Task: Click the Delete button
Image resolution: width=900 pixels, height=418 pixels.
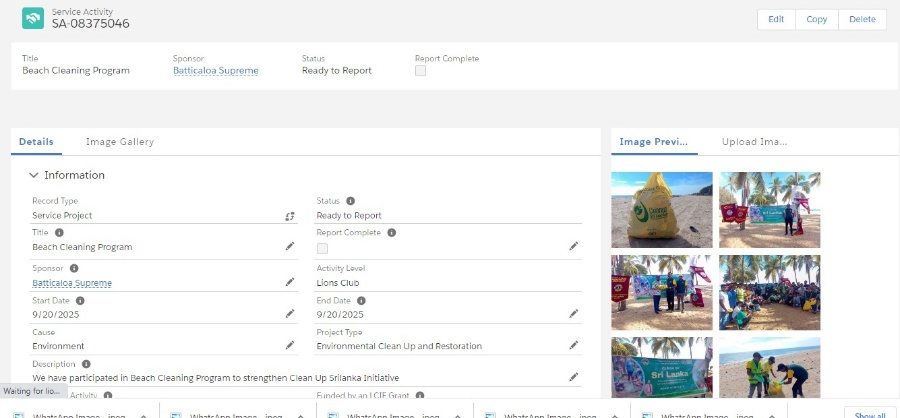Action: click(x=861, y=19)
